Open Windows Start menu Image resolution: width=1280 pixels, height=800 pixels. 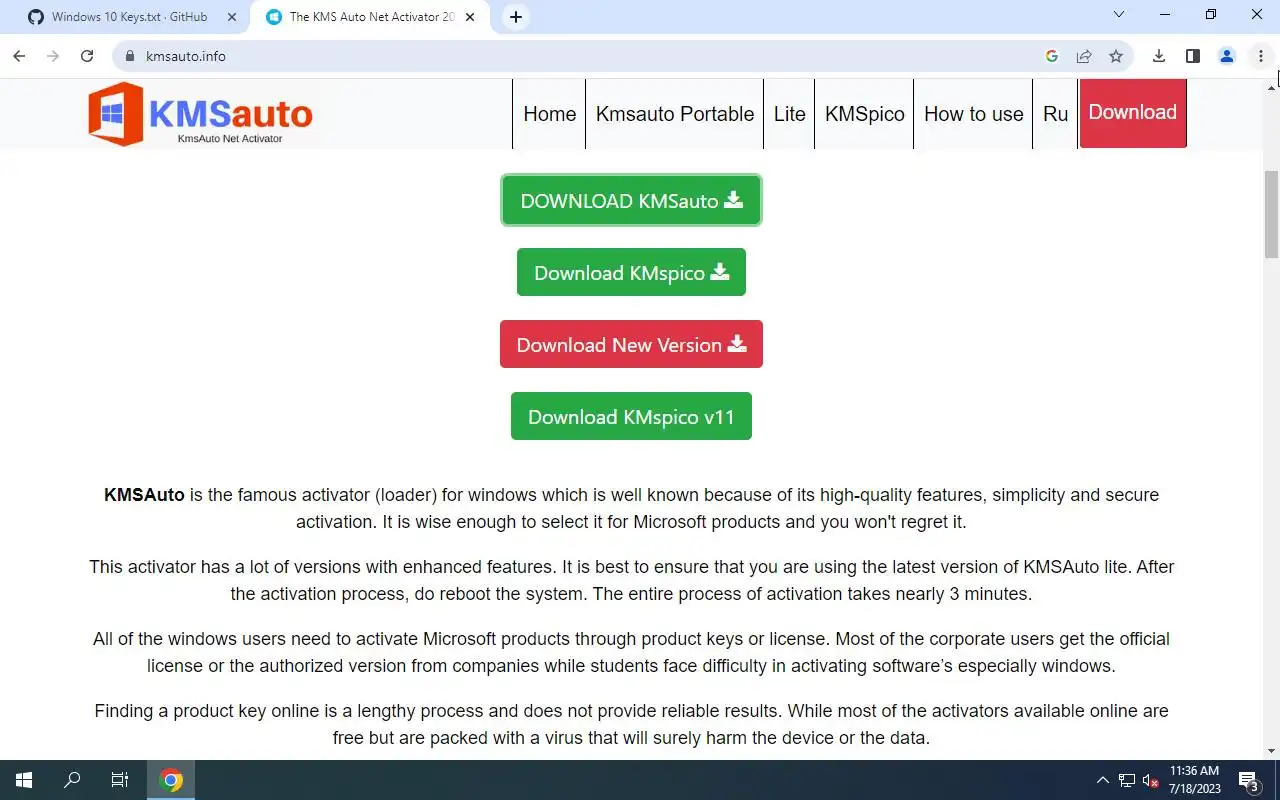24,780
